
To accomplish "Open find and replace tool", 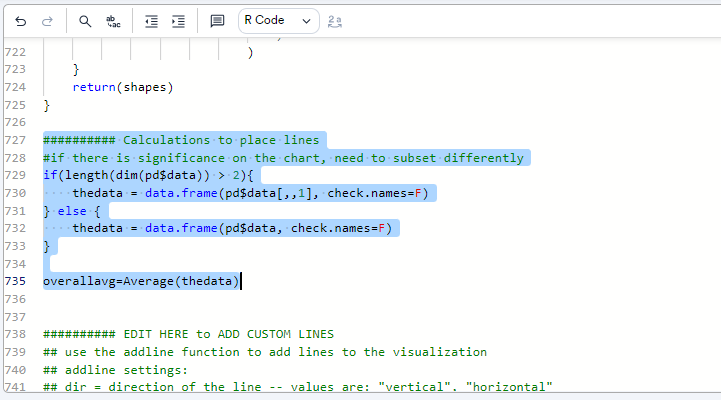I will 113,20.
